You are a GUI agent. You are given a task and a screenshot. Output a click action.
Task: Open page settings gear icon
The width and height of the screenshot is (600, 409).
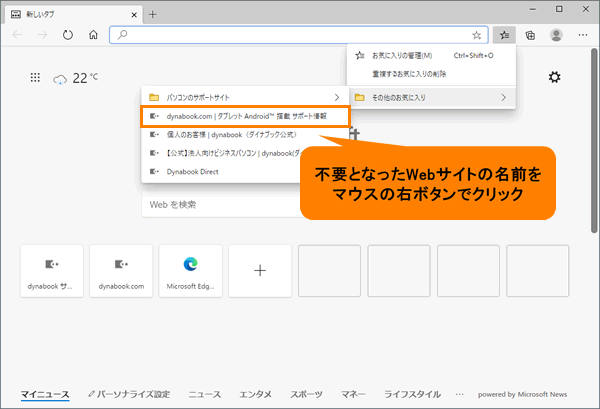[x=554, y=77]
